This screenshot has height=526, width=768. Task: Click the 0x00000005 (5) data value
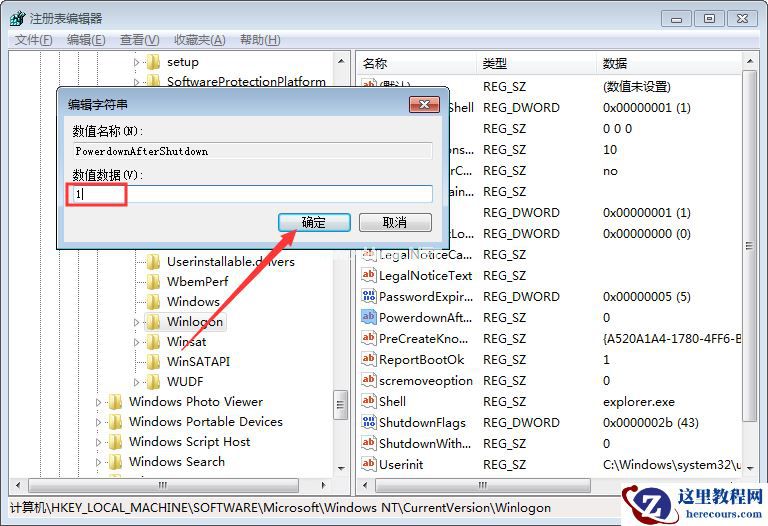pyautogui.click(x=647, y=296)
